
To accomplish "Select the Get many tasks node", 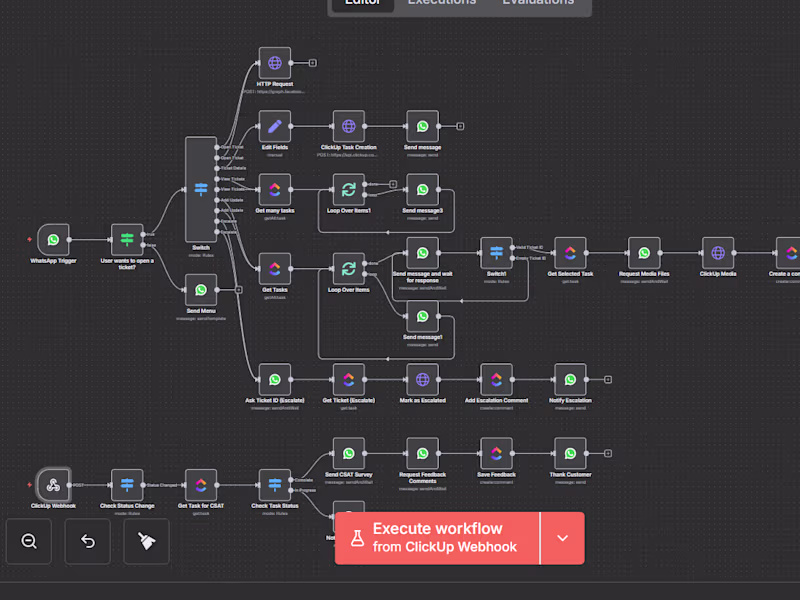I will [274, 190].
